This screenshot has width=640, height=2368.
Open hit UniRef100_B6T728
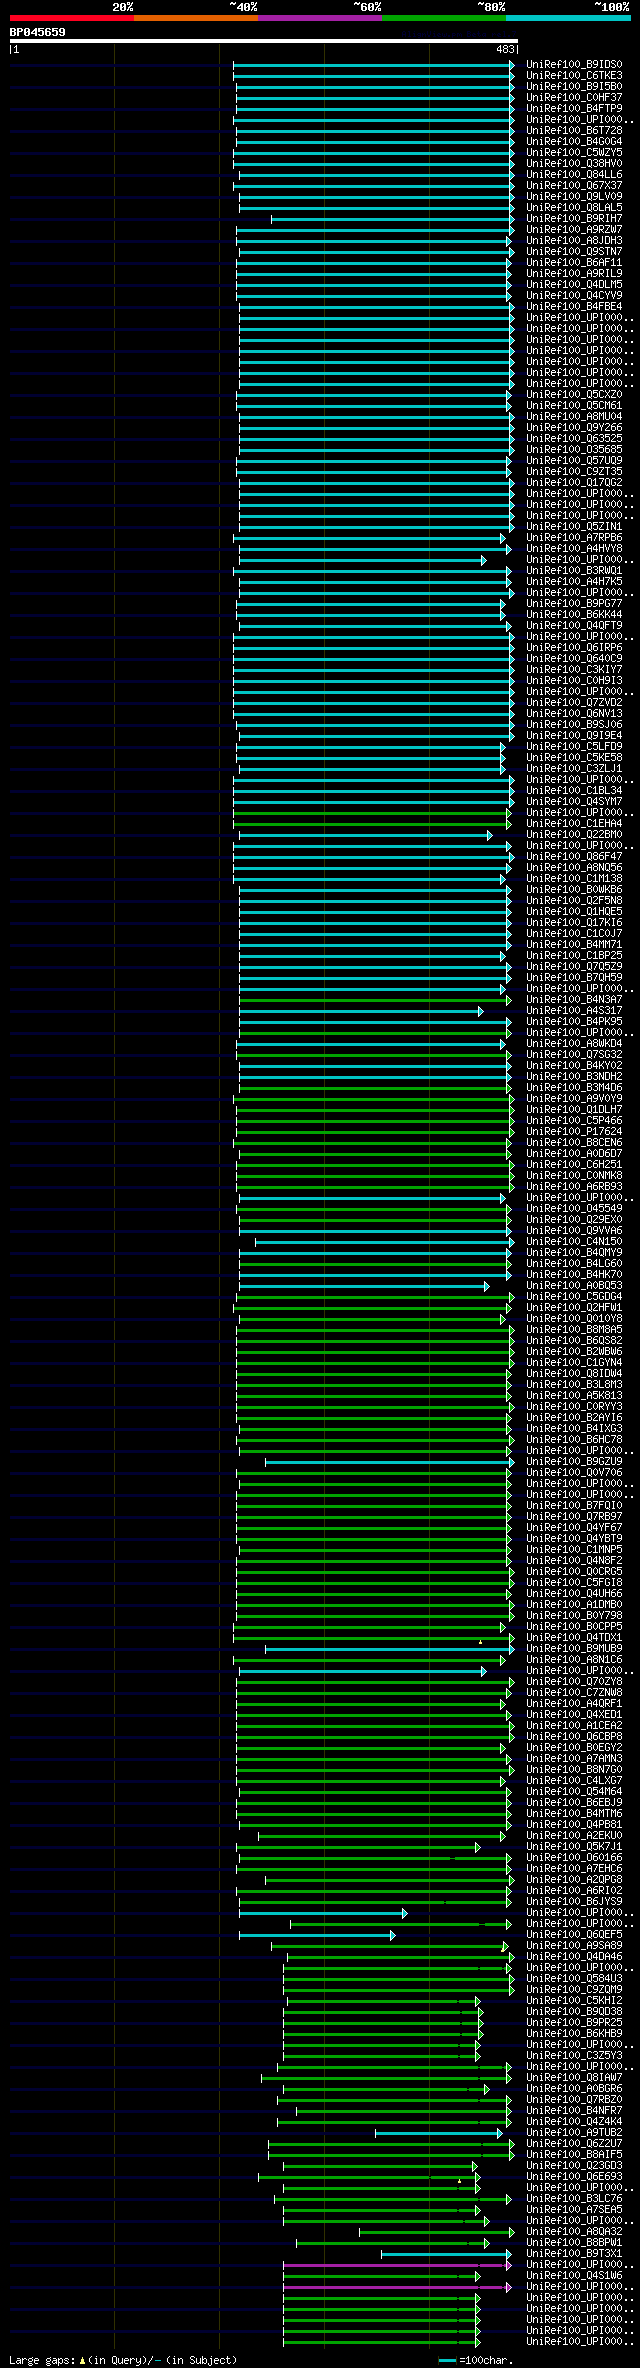point(574,130)
